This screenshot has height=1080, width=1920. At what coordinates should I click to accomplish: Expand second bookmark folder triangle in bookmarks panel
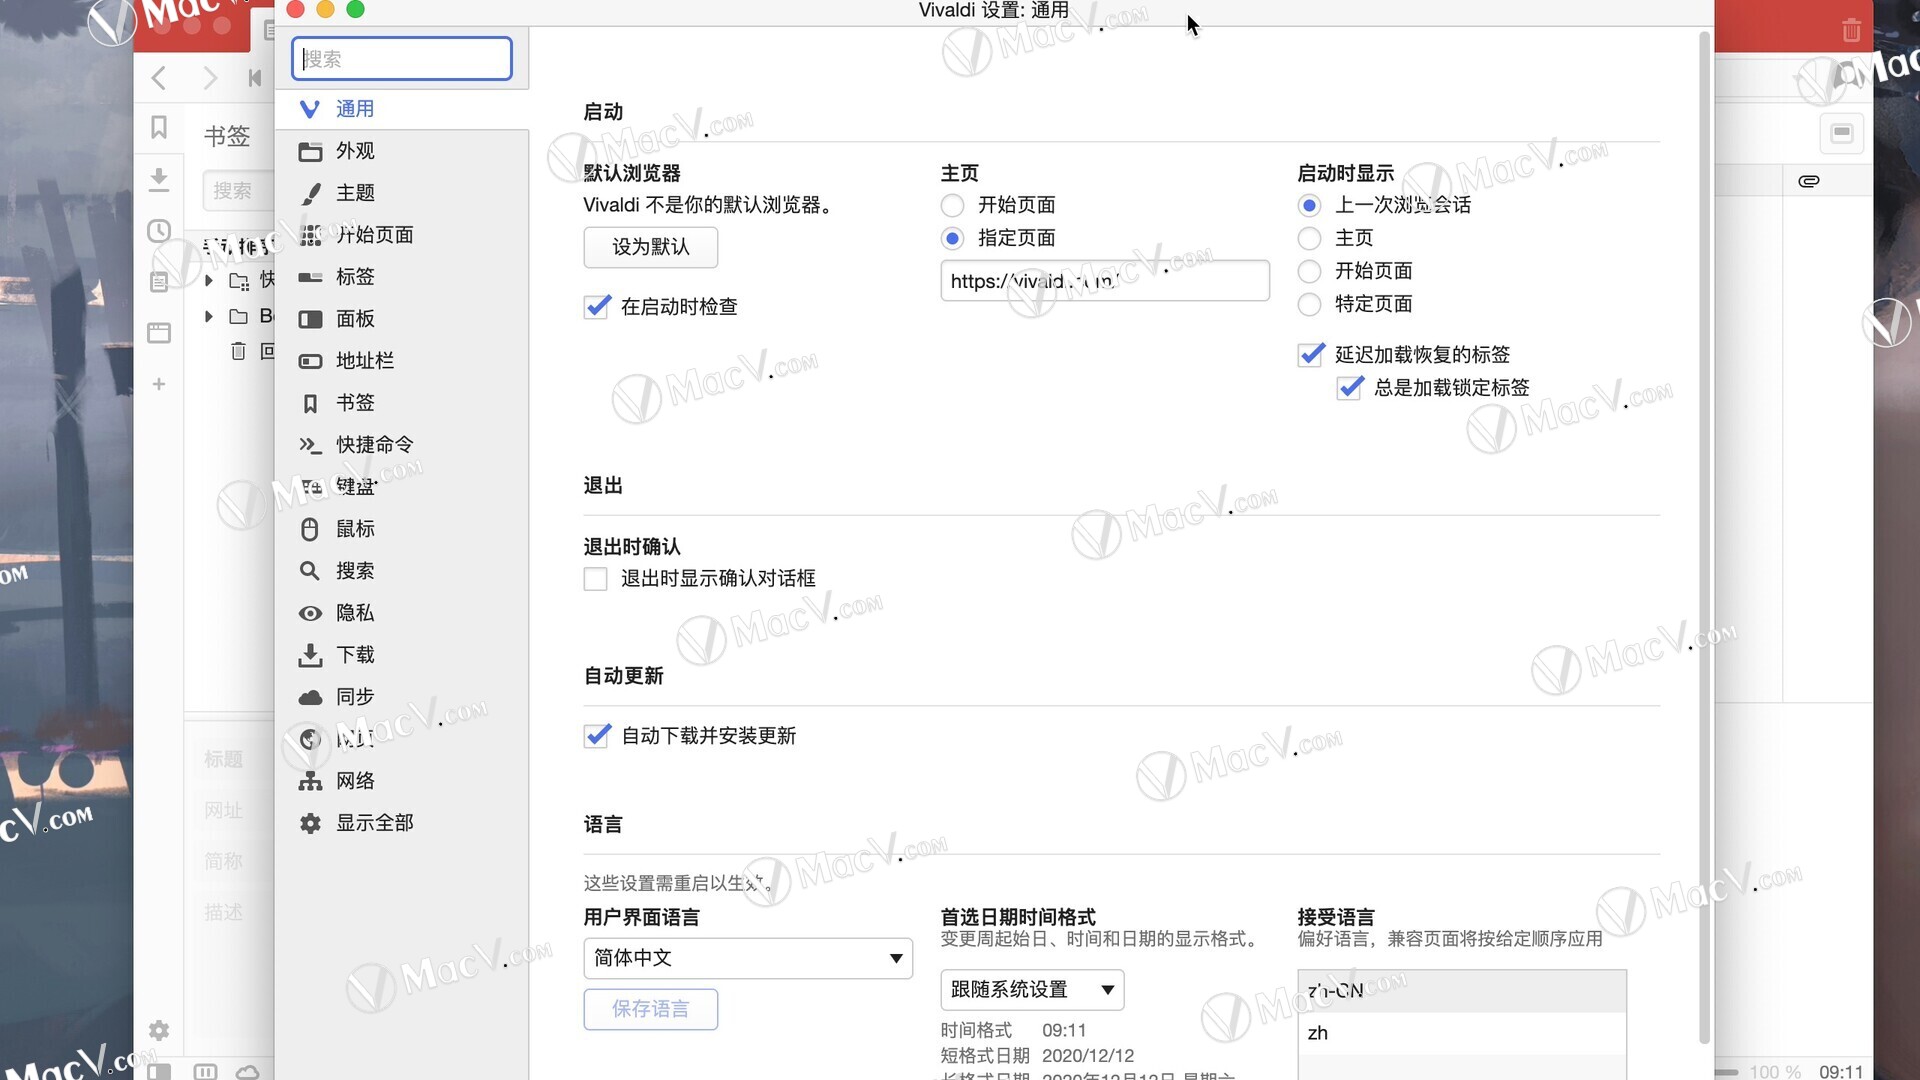coord(208,316)
